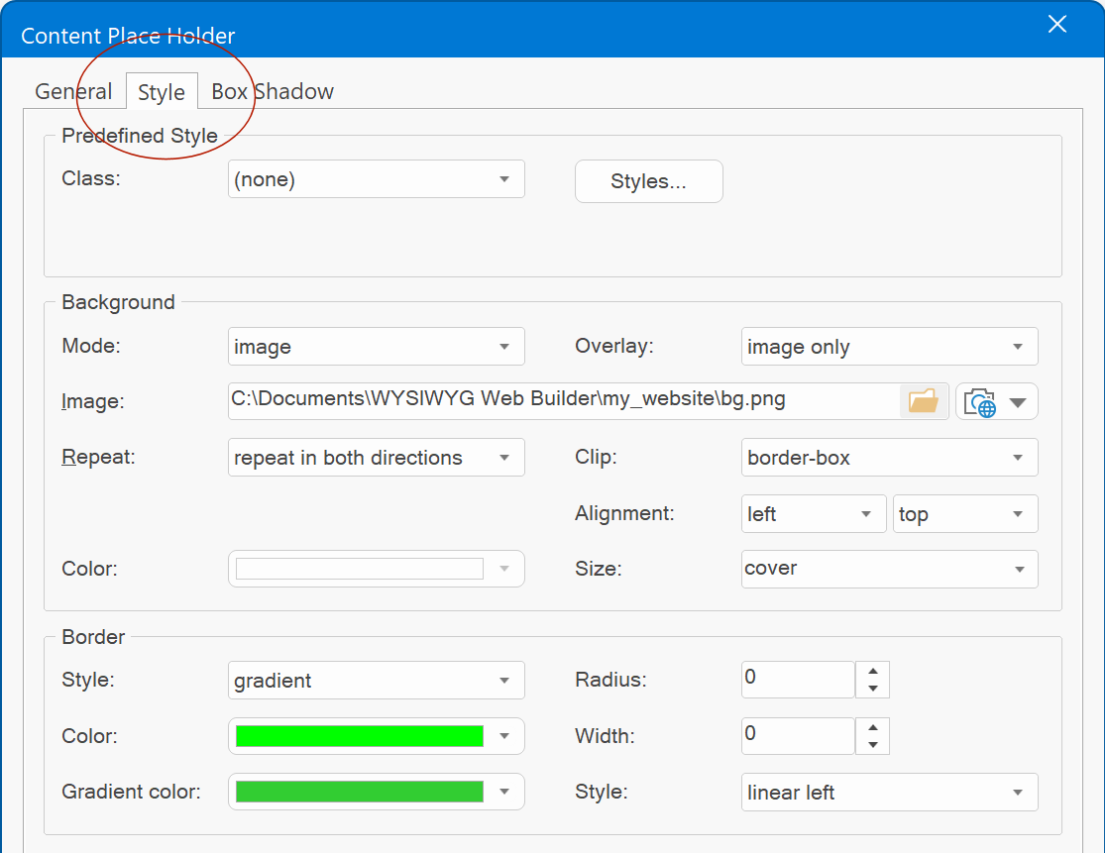Click the Image path input field
Image resolution: width=1106 pixels, height=854 pixels.
pyautogui.click(x=564, y=401)
